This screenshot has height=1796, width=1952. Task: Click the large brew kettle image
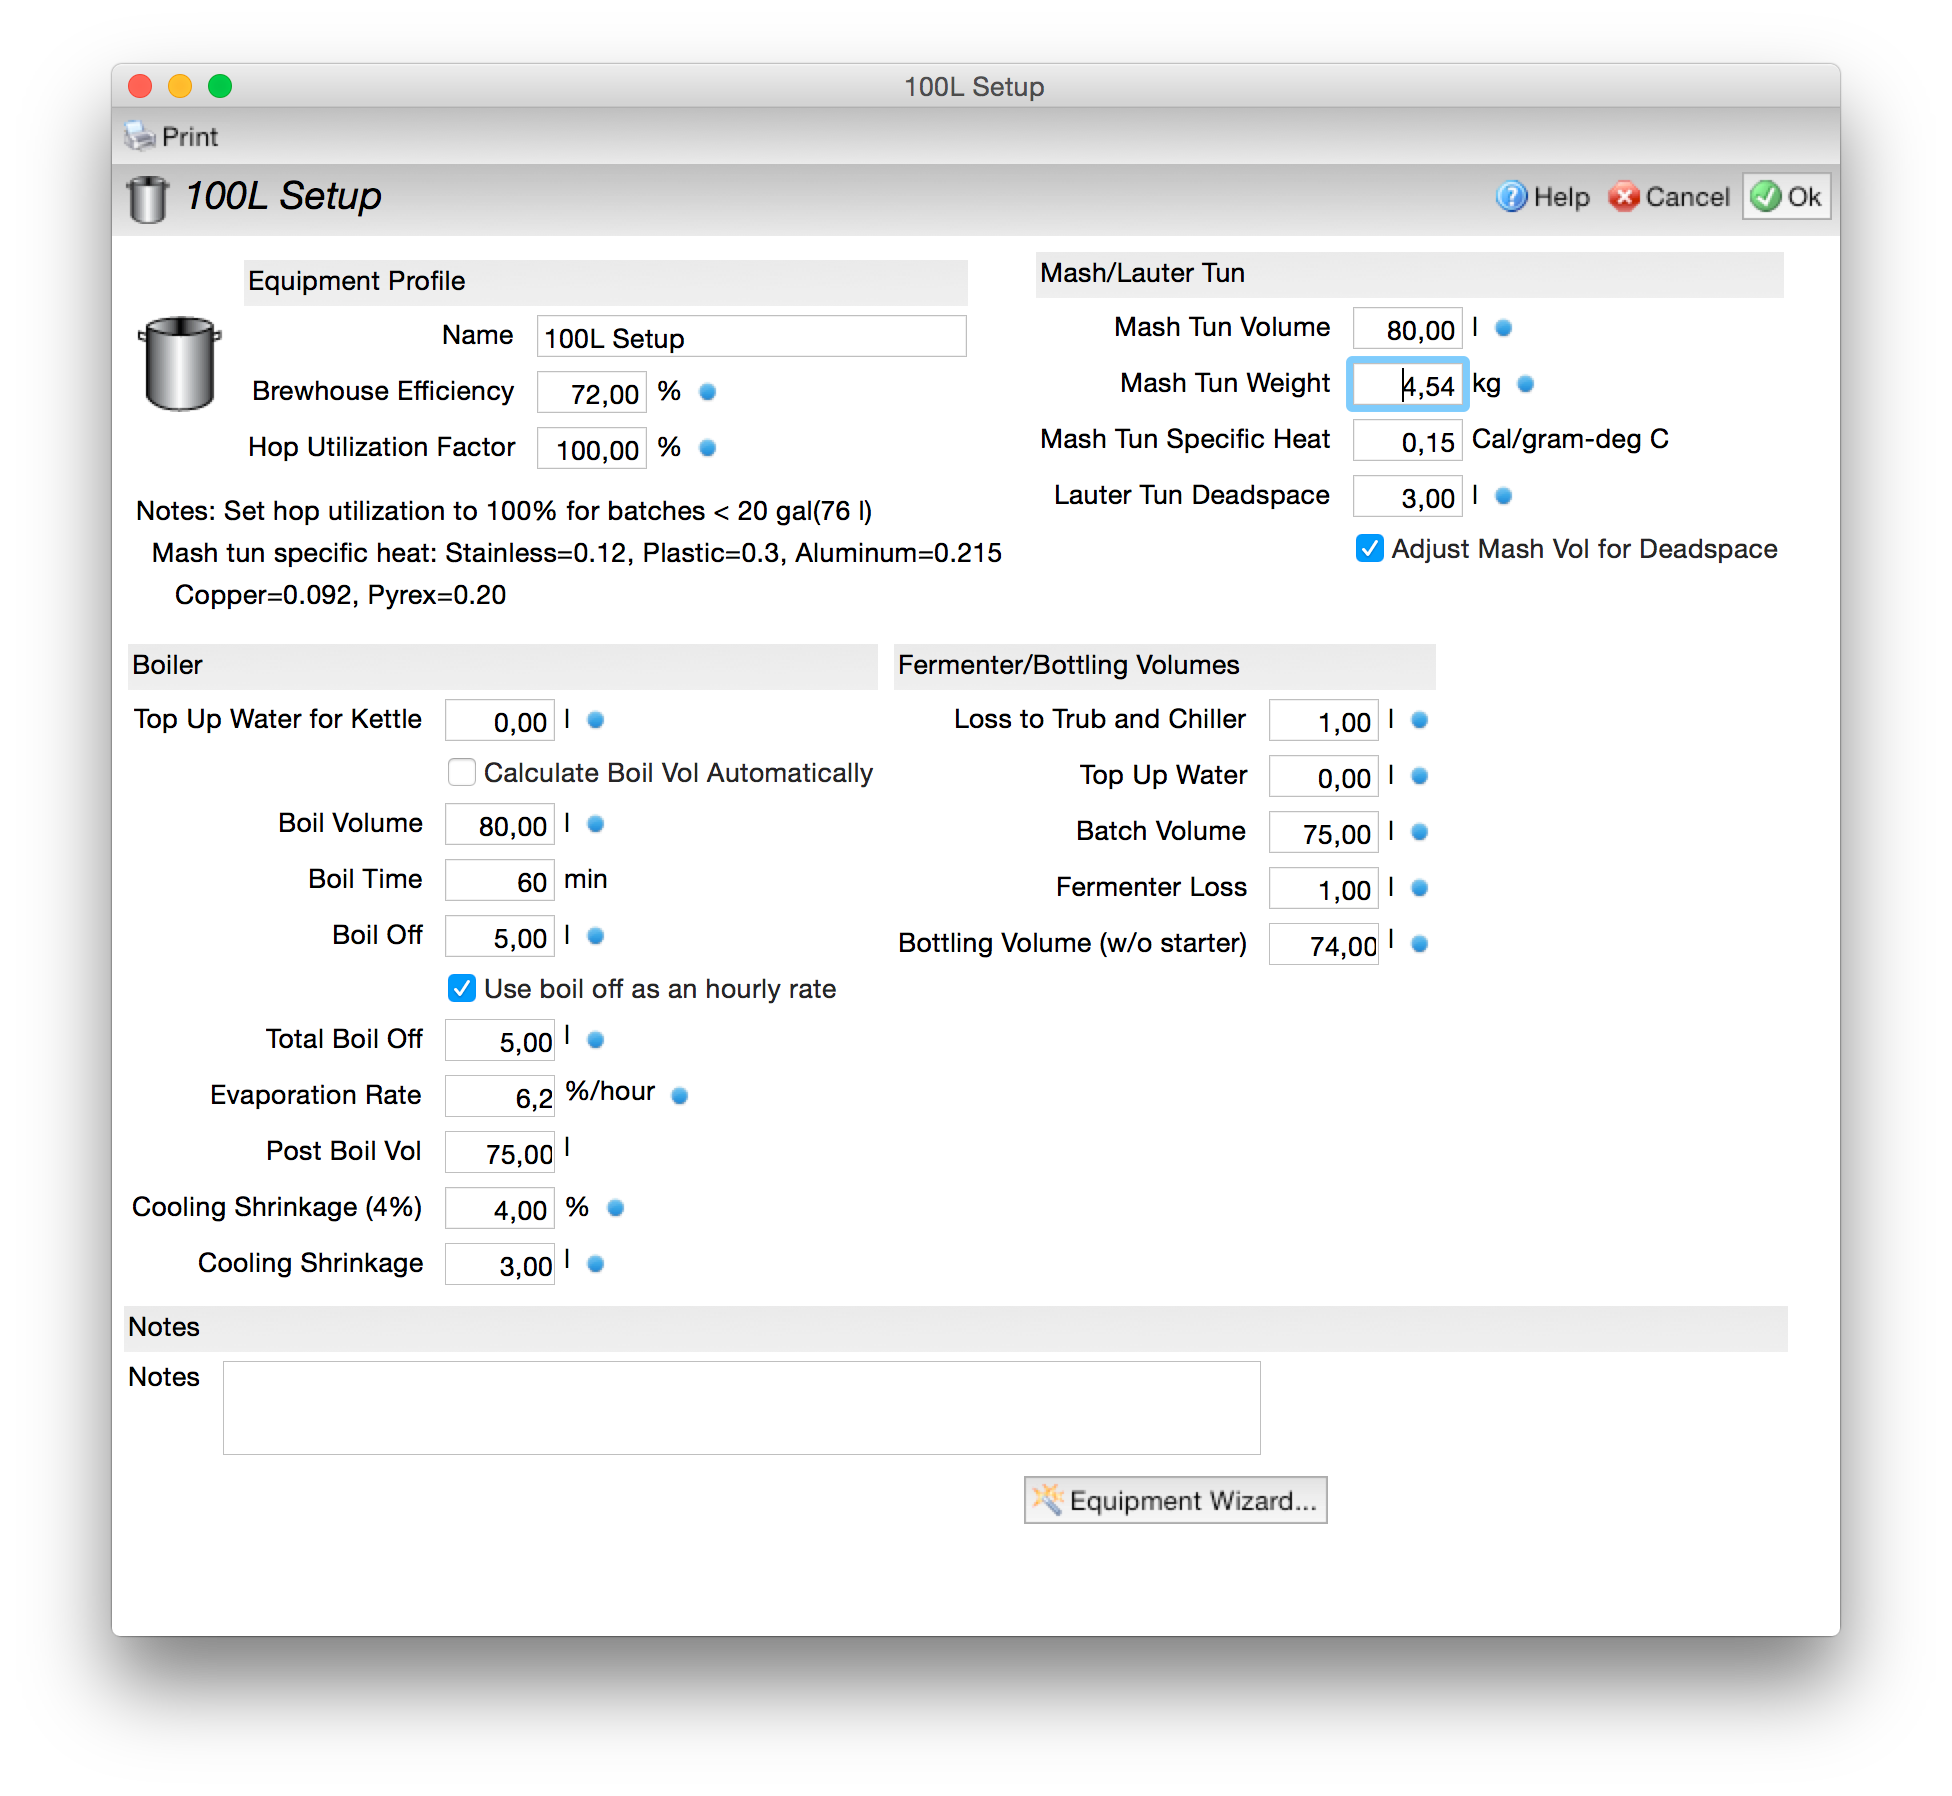coord(180,364)
